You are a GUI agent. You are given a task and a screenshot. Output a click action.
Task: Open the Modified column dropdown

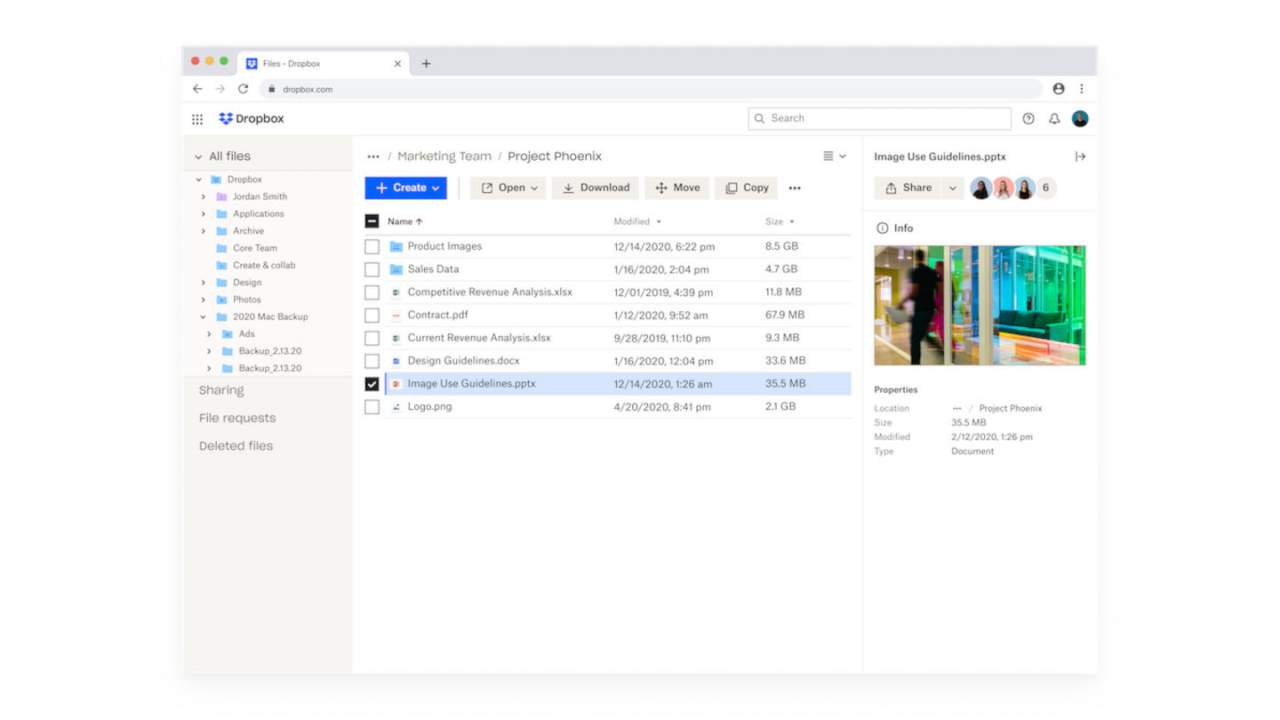tap(659, 222)
